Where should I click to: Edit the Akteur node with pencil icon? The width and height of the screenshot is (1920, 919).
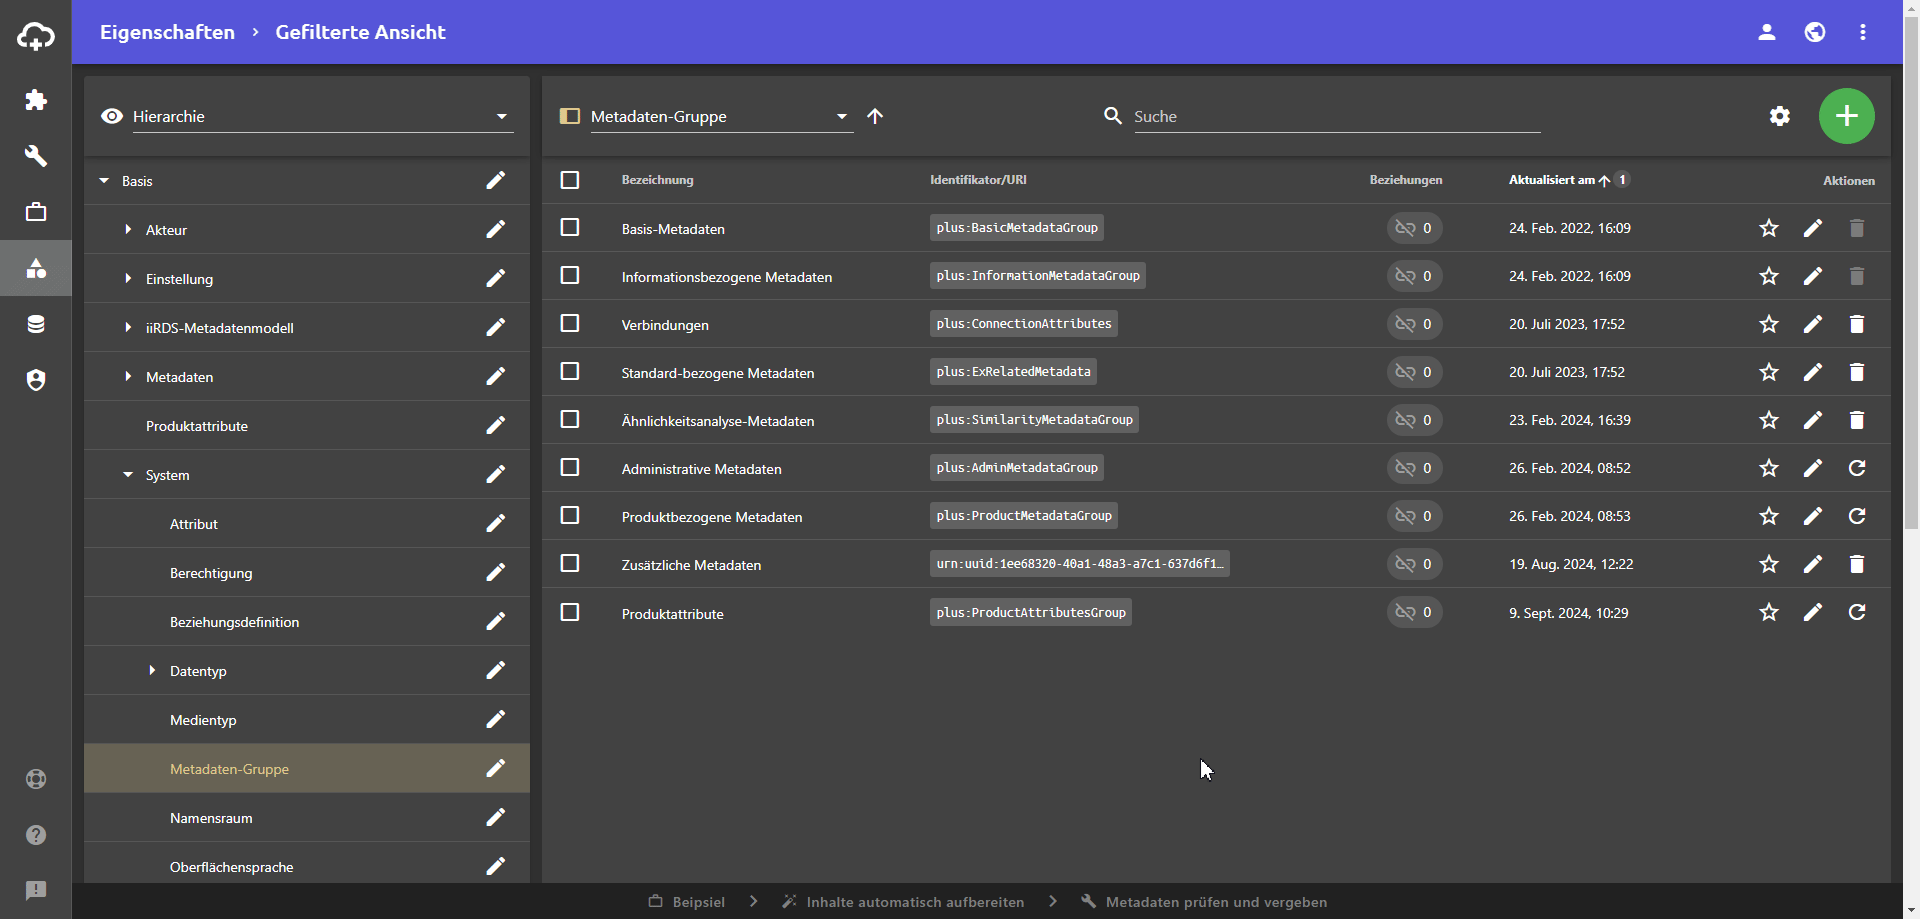tap(496, 229)
